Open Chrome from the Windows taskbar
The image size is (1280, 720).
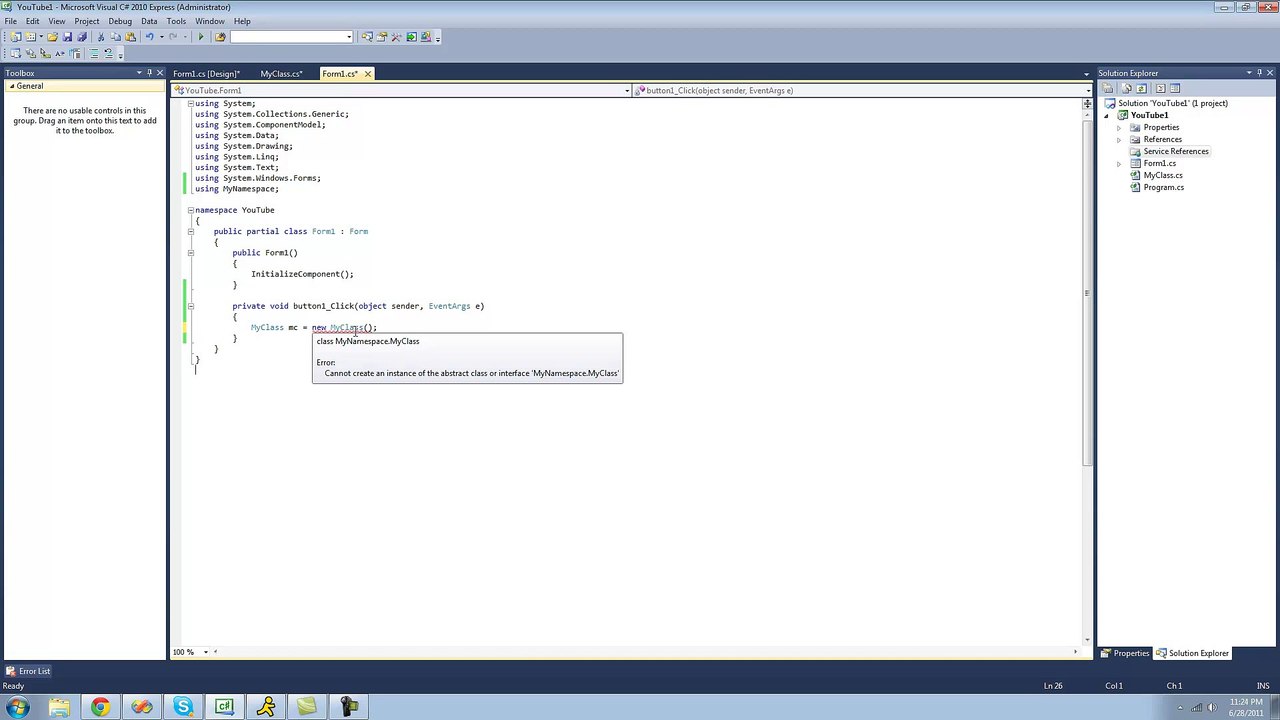100,707
